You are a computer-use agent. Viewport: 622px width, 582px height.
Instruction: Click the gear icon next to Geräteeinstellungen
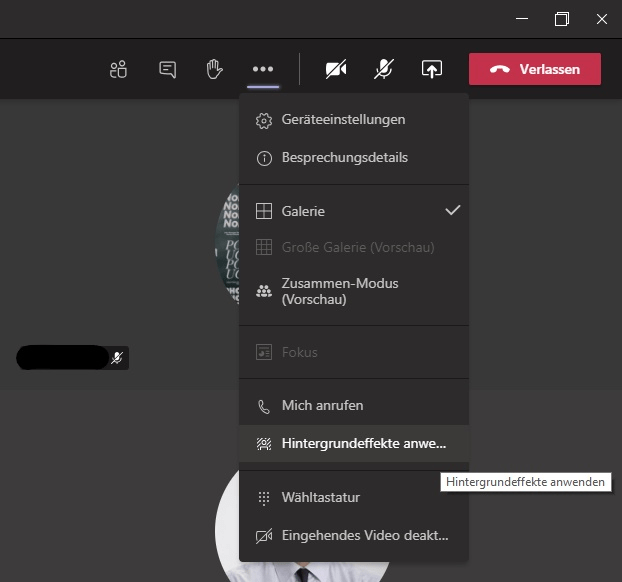[x=264, y=121]
